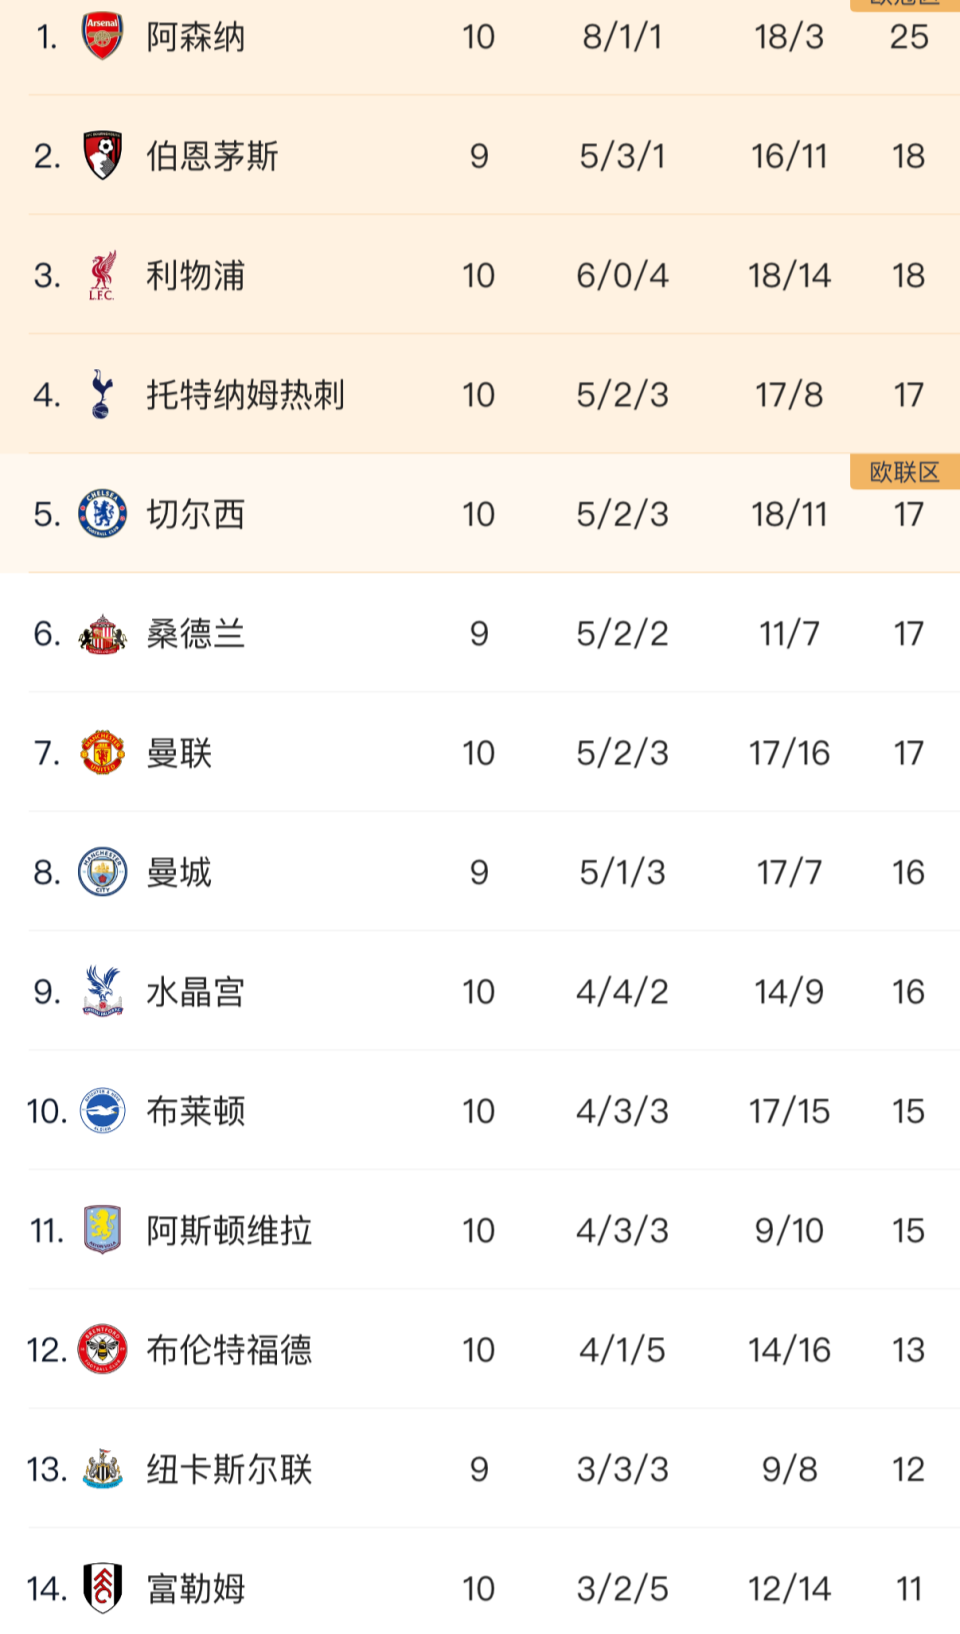Click the Sunderland club crest
Image resolution: width=960 pixels, height=1634 pixels.
[102, 633]
